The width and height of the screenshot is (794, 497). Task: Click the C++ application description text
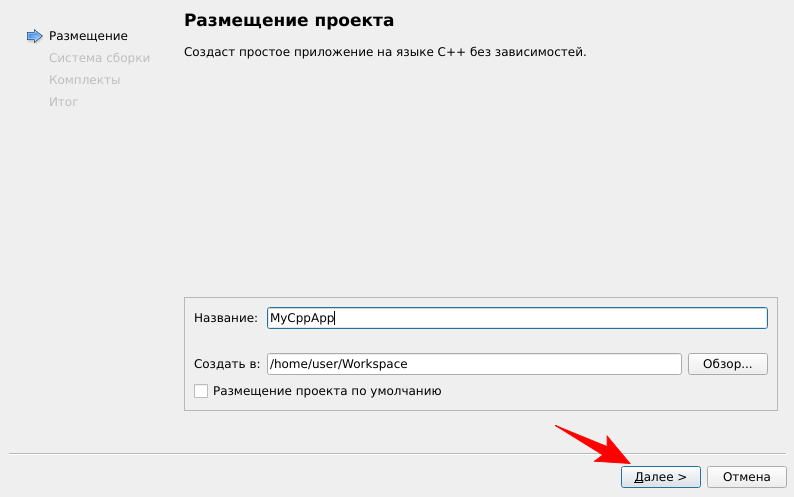pyautogui.click(x=385, y=51)
